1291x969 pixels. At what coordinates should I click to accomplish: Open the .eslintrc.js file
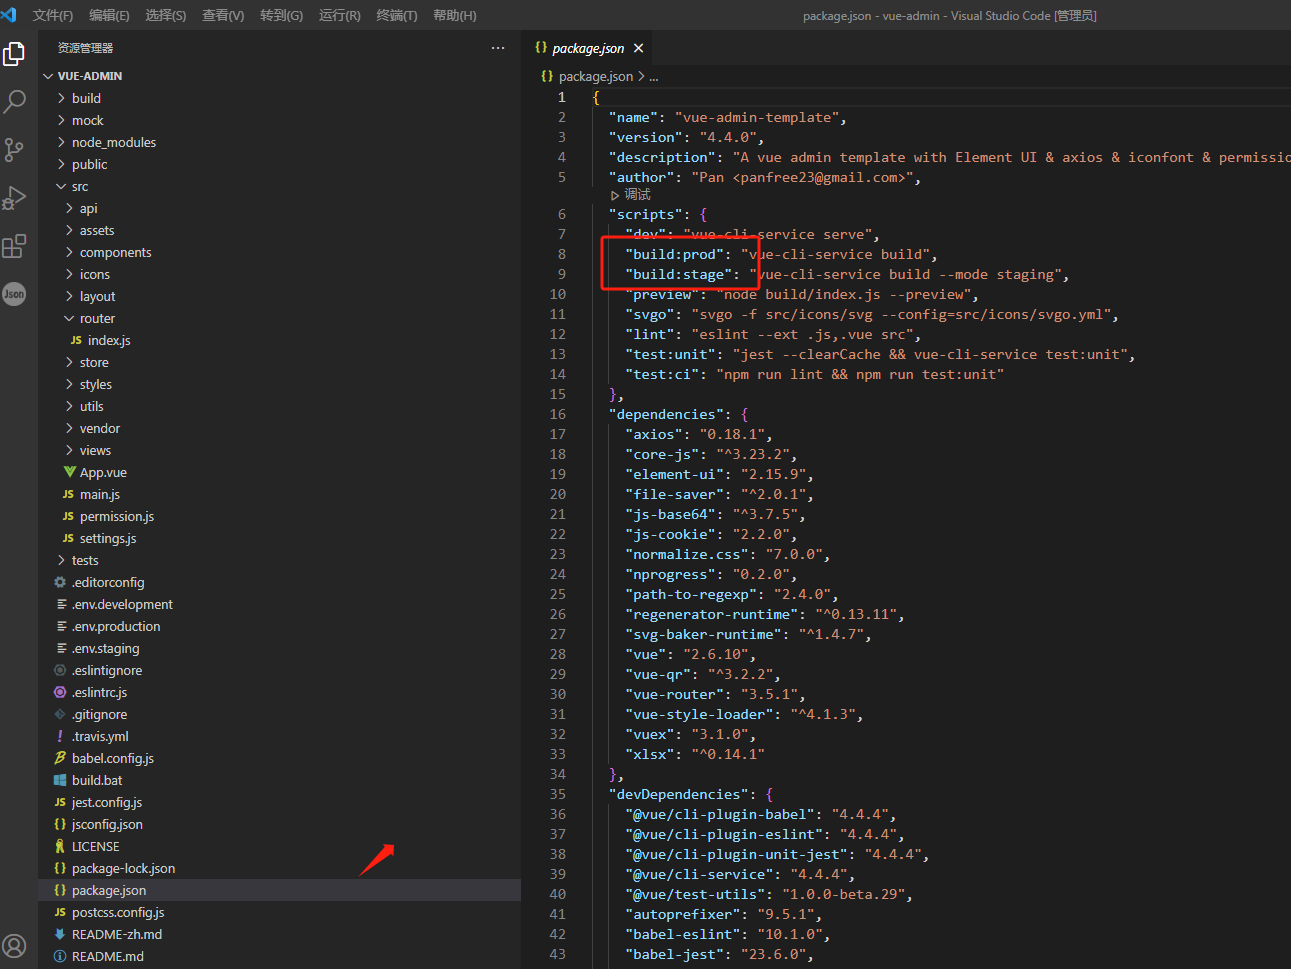tap(280, 692)
